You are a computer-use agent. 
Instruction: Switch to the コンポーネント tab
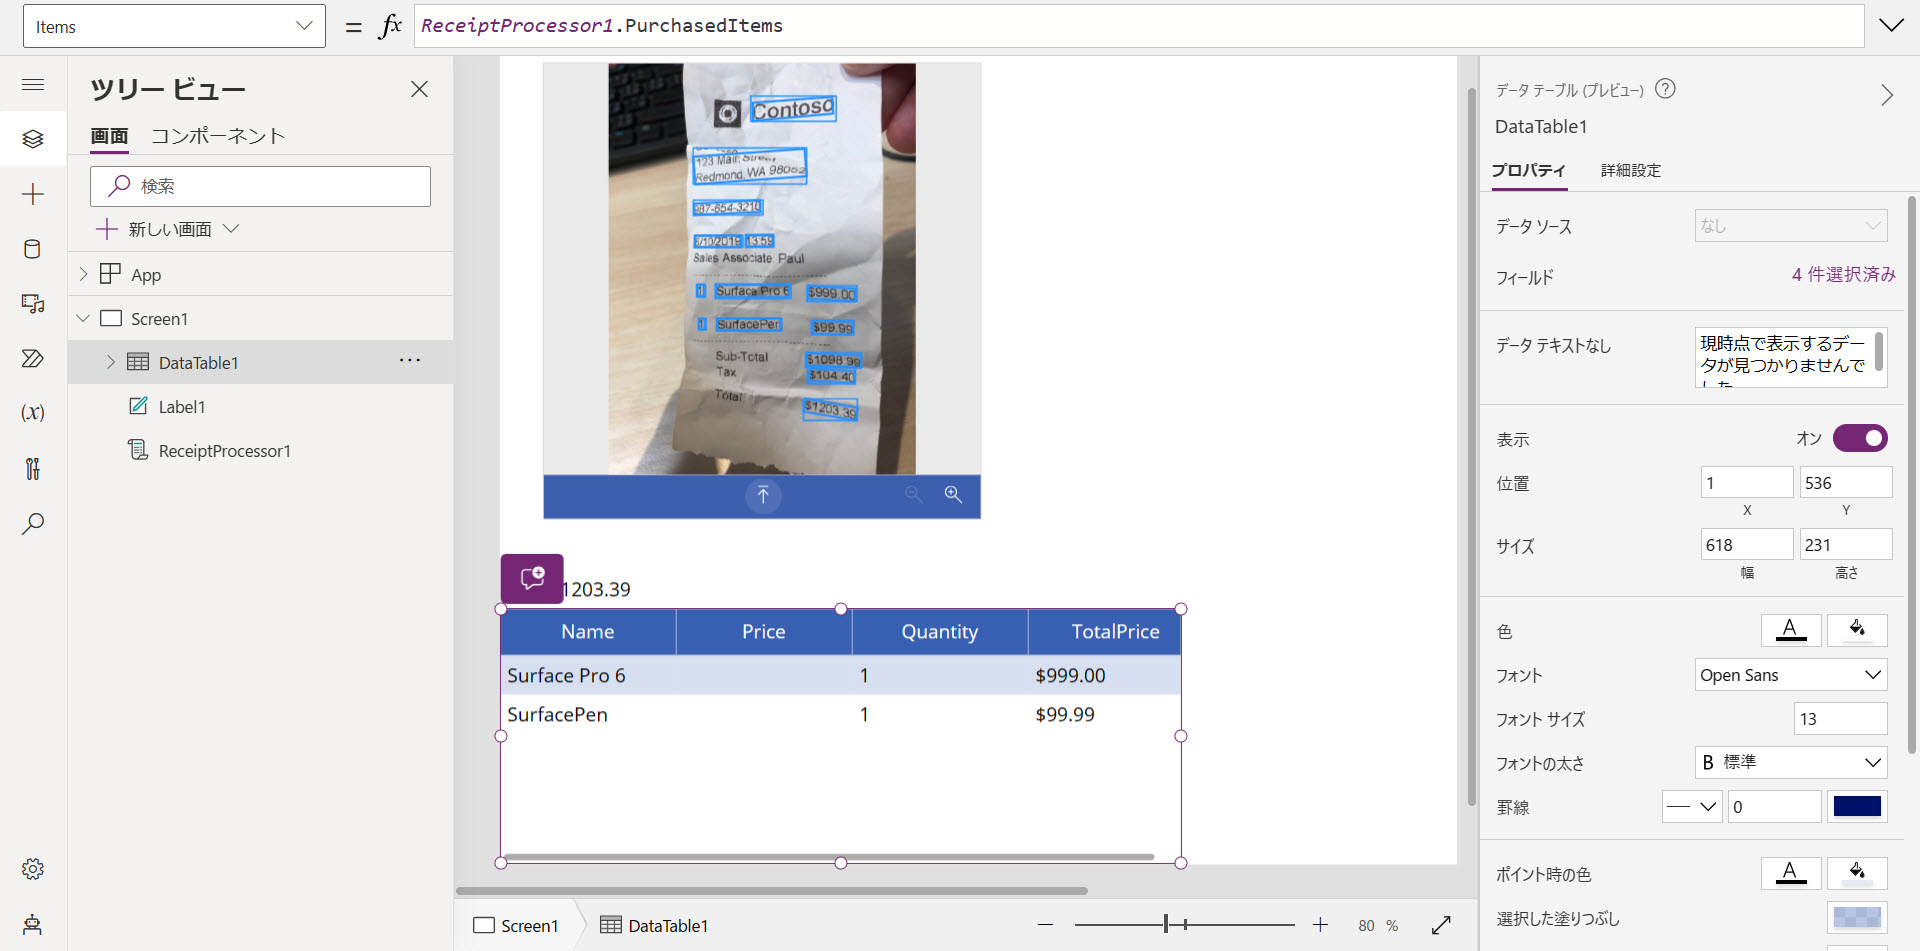pyautogui.click(x=218, y=136)
